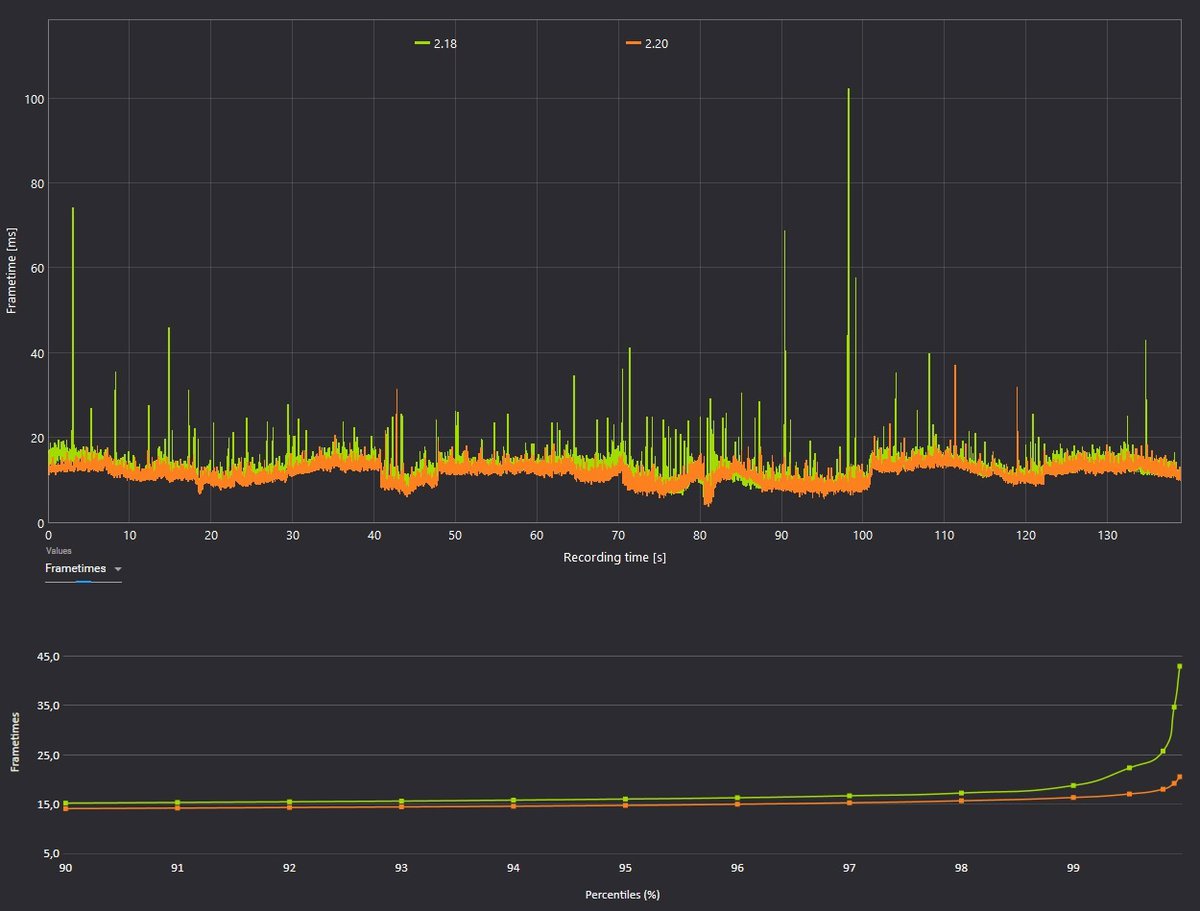
Task: Select green curve marker at 97th percentile
Action: click(x=849, y=796)
